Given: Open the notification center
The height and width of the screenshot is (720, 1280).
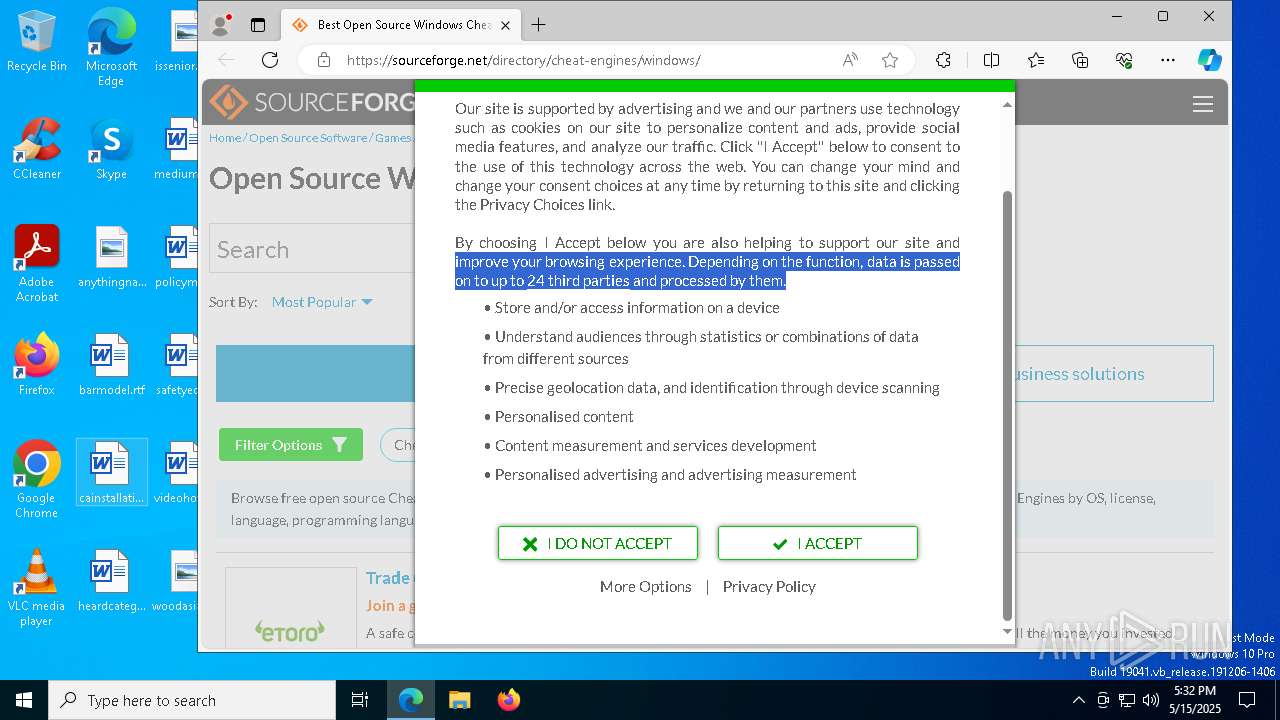Looking at the screenshot, I should click(x=1247, y=700).
